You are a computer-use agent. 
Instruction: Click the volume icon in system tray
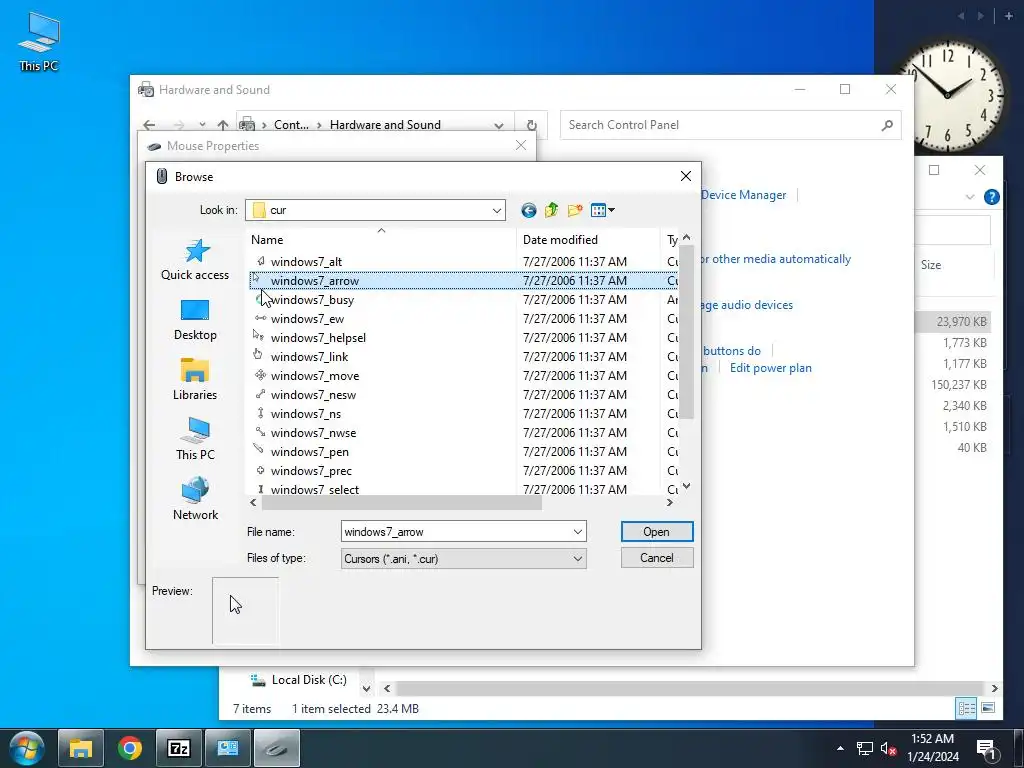[x=888, y=749]
